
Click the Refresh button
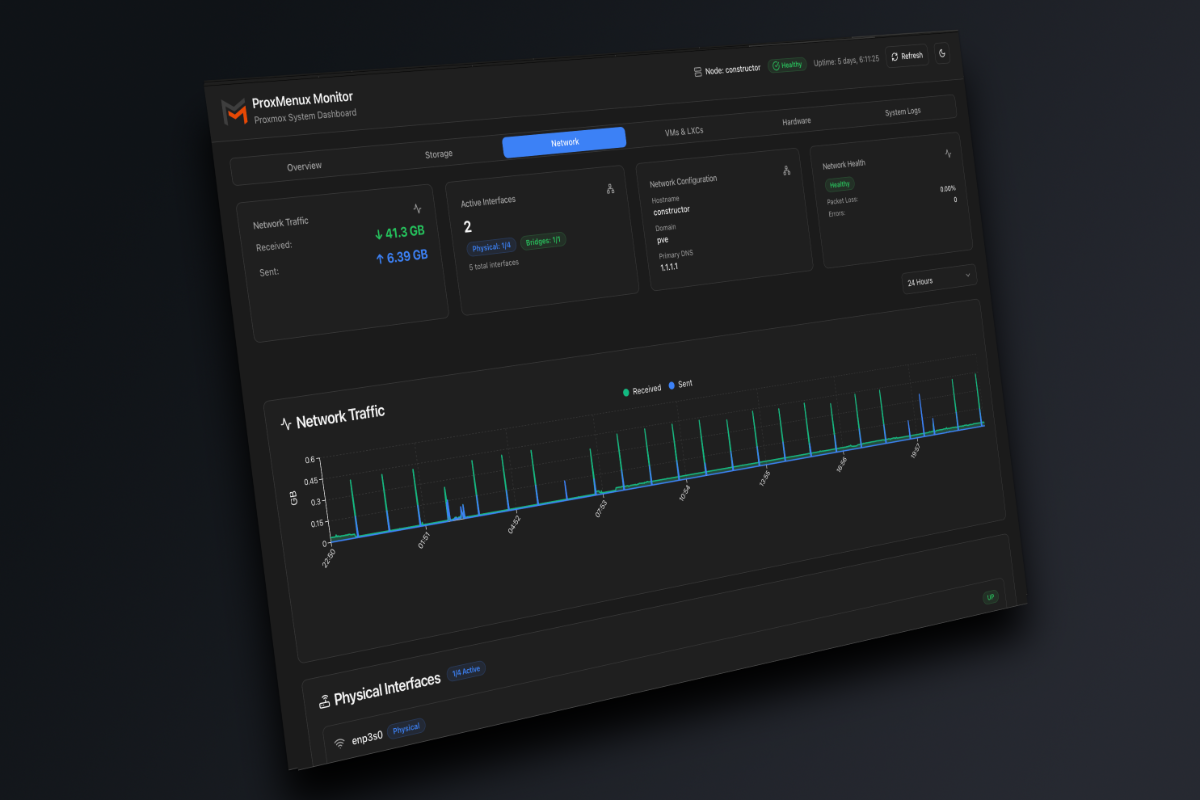[906, 55]
